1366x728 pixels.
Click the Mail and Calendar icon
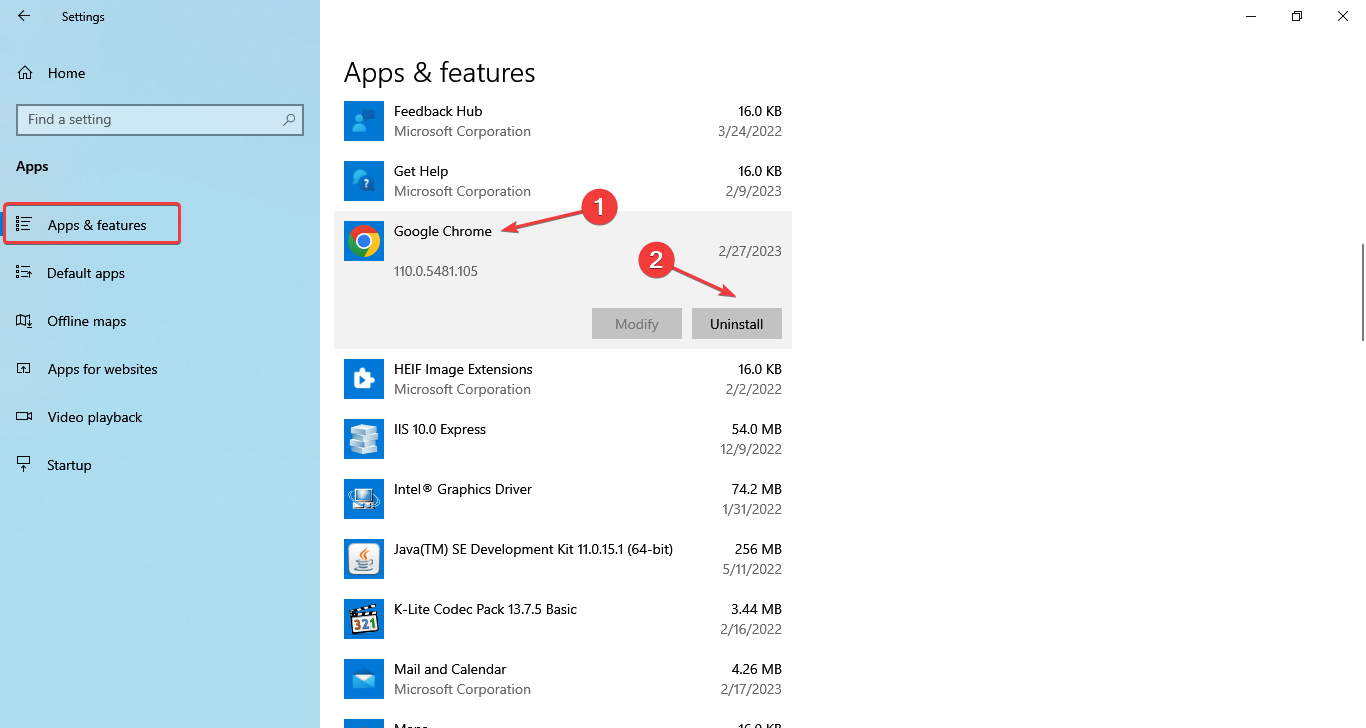tap(363, 679)
